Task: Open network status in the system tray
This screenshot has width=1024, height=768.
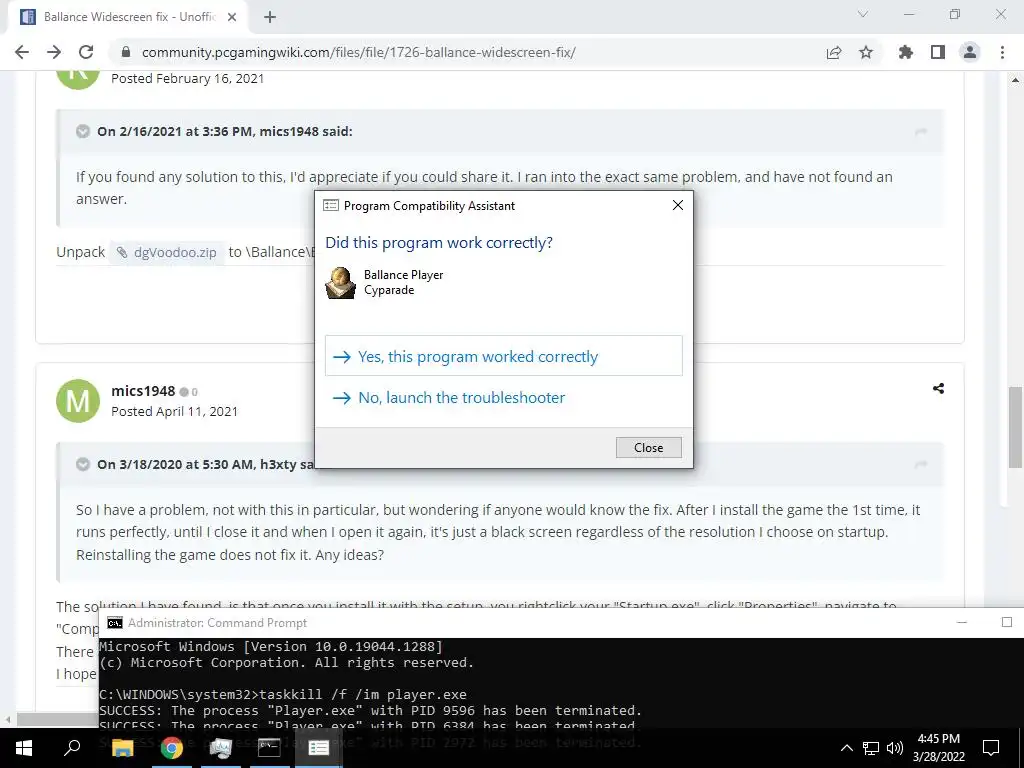Action: [871, 748]
